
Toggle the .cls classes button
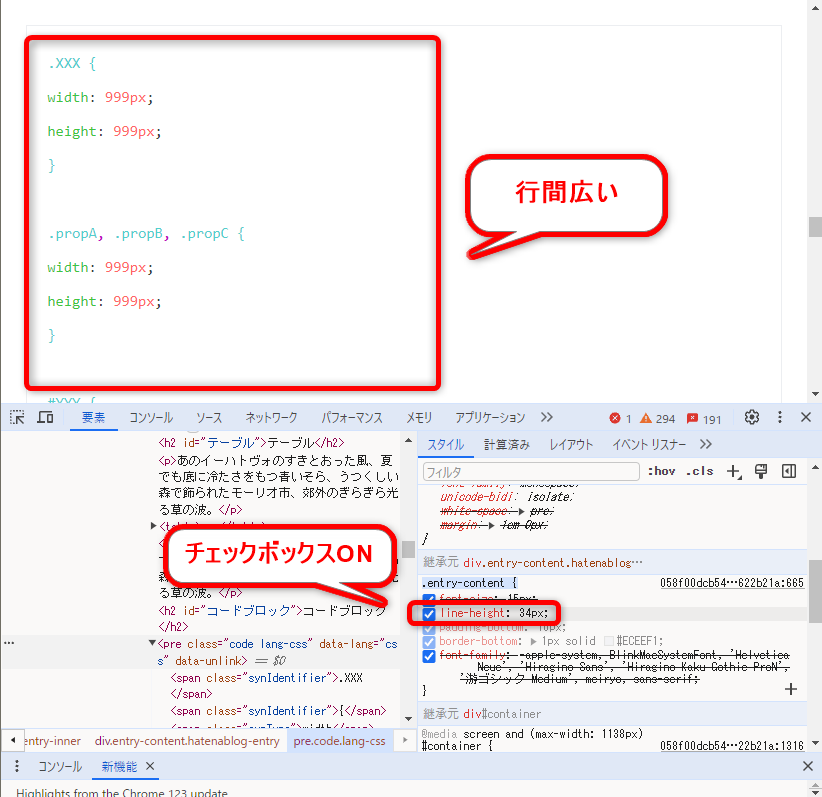point(699,471)
